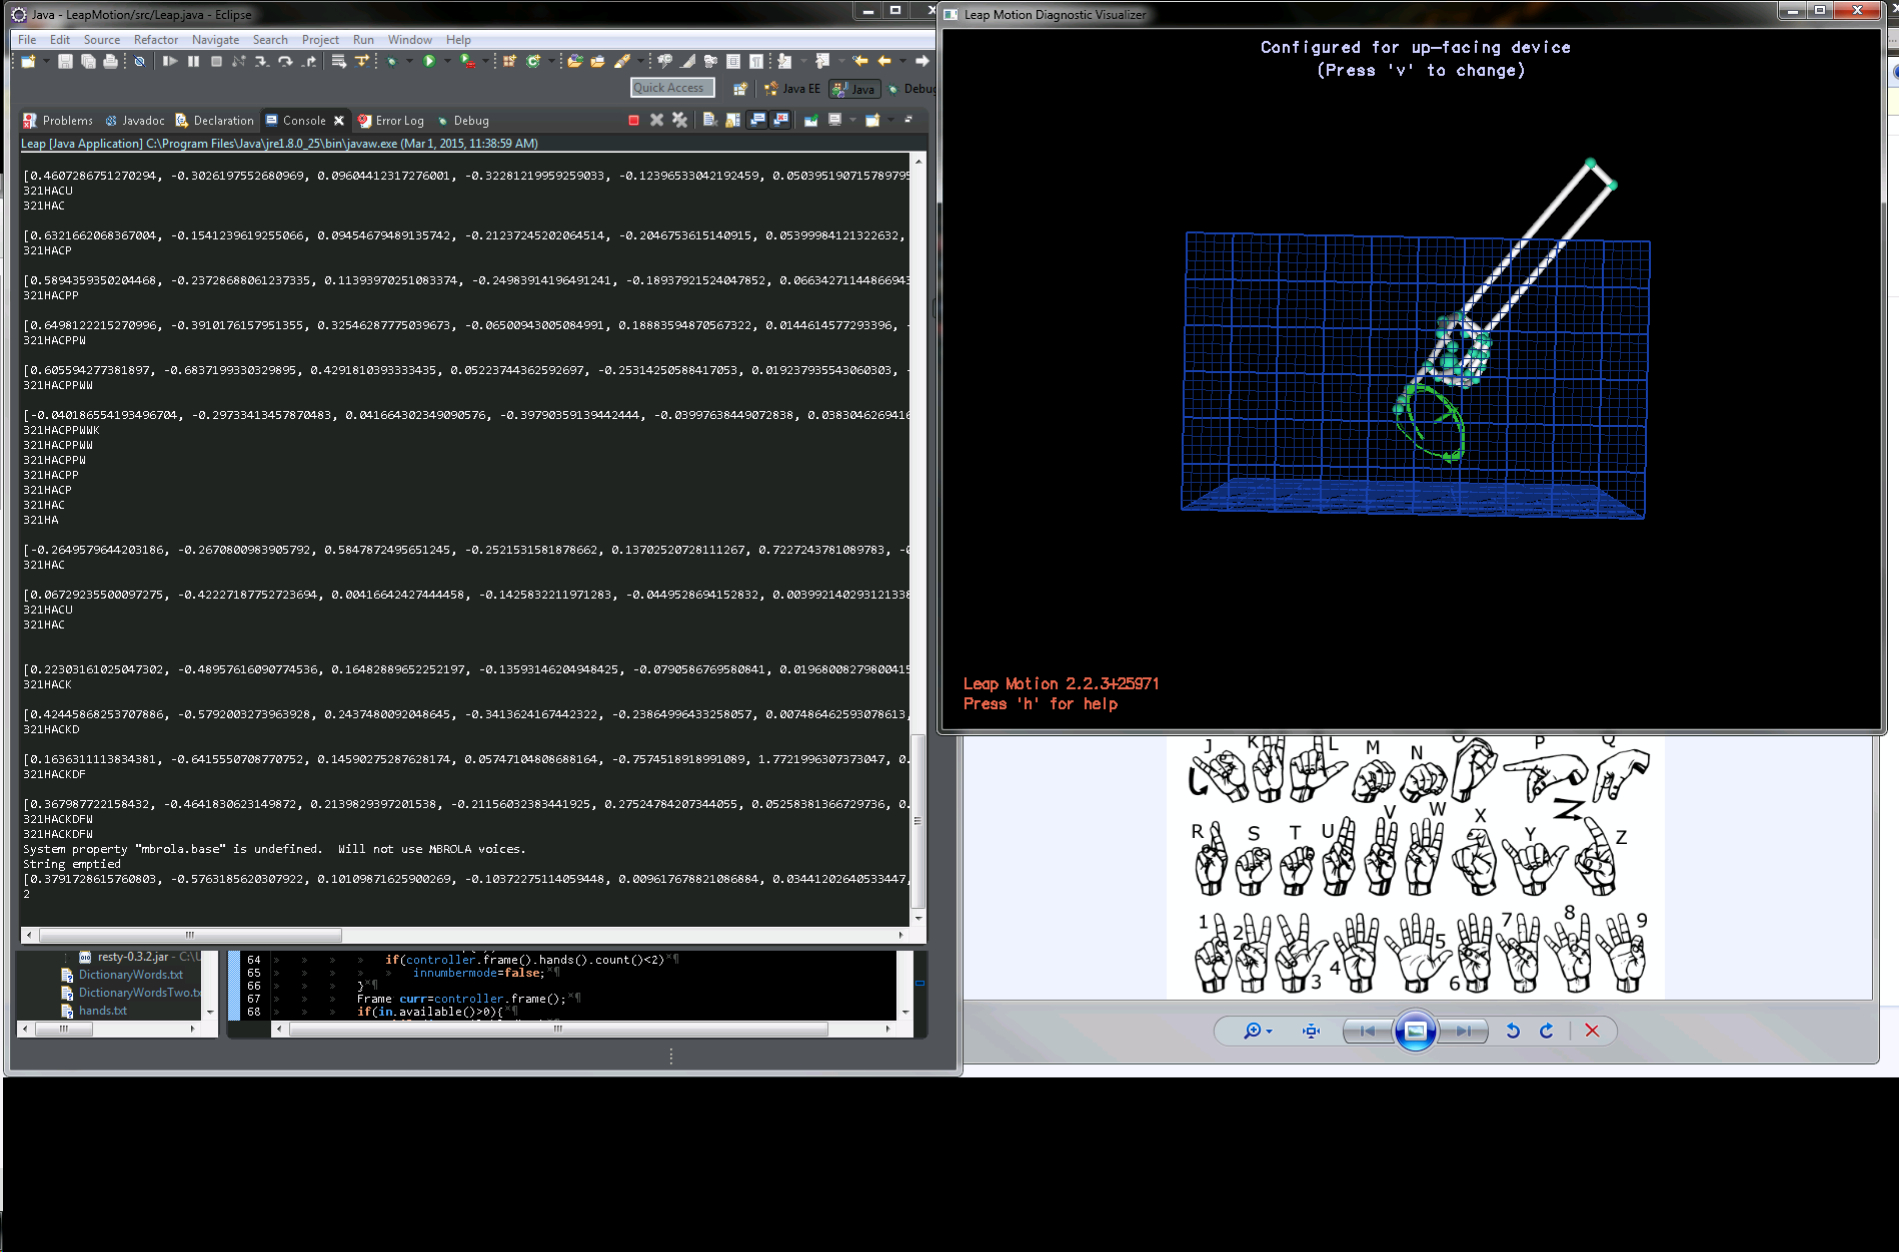The height and width of the screenshot is (1252, 1899).
Task: Open the Source menu
Action: 102,40
